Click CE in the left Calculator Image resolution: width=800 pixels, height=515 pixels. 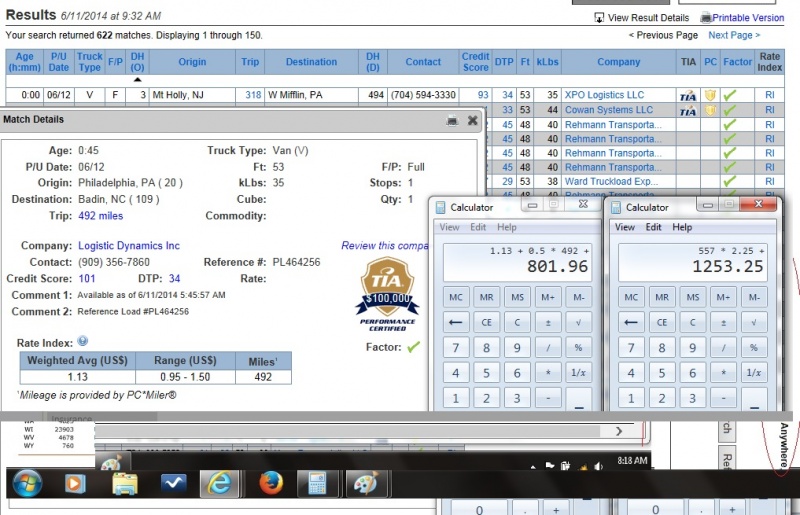pos(486,322)
